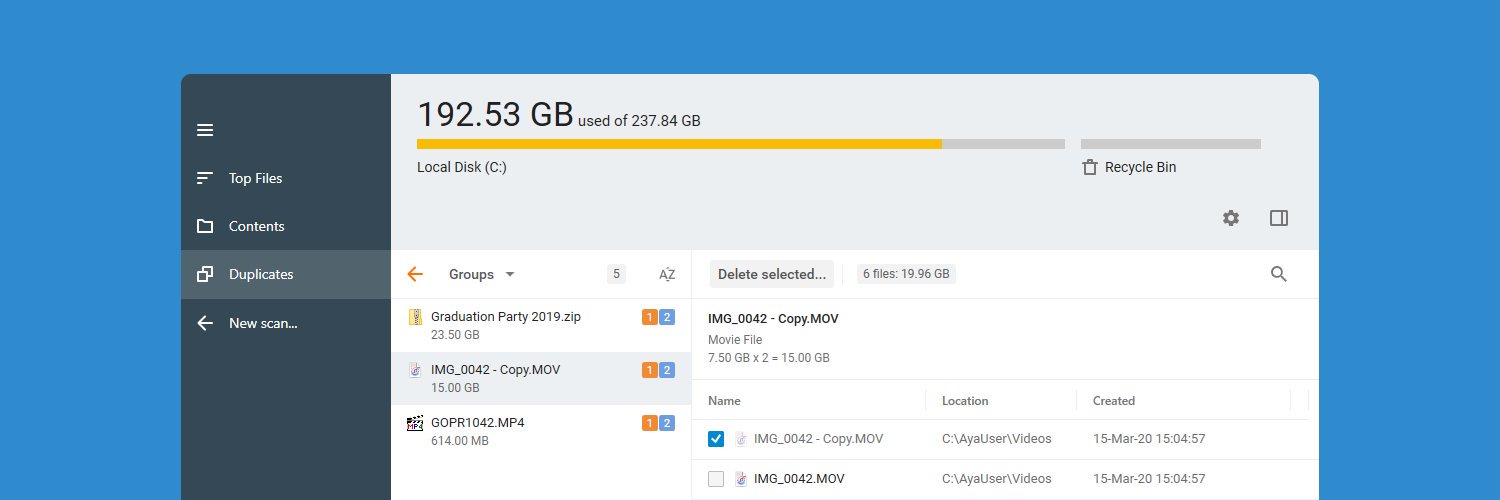Viewport: 1500px width, 500px height.
Task: Click blue 2 badge on IMG_0042 - Copy.MOV group
Action: pyautogui.click(x=667, y=371)
